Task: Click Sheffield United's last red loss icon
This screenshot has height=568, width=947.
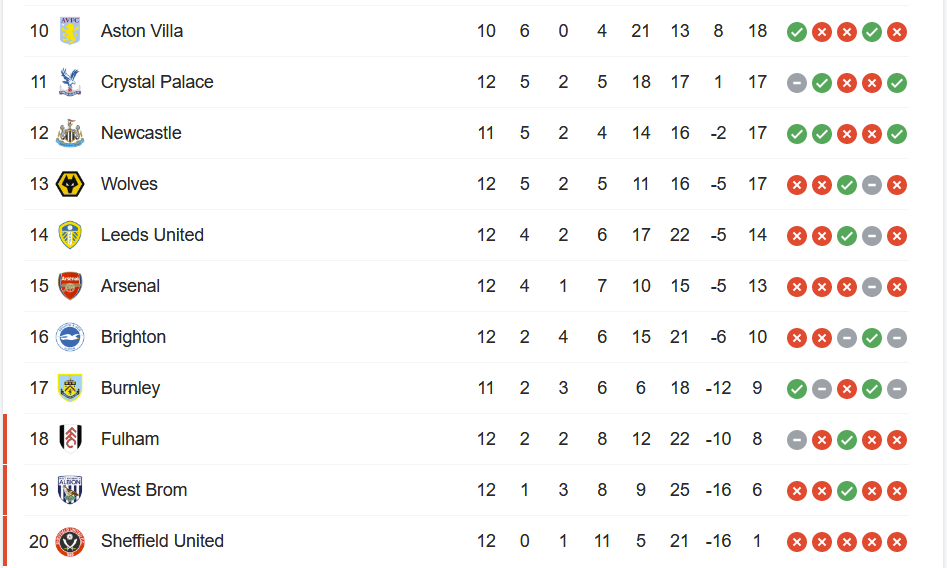Action: tap(897, 542)
